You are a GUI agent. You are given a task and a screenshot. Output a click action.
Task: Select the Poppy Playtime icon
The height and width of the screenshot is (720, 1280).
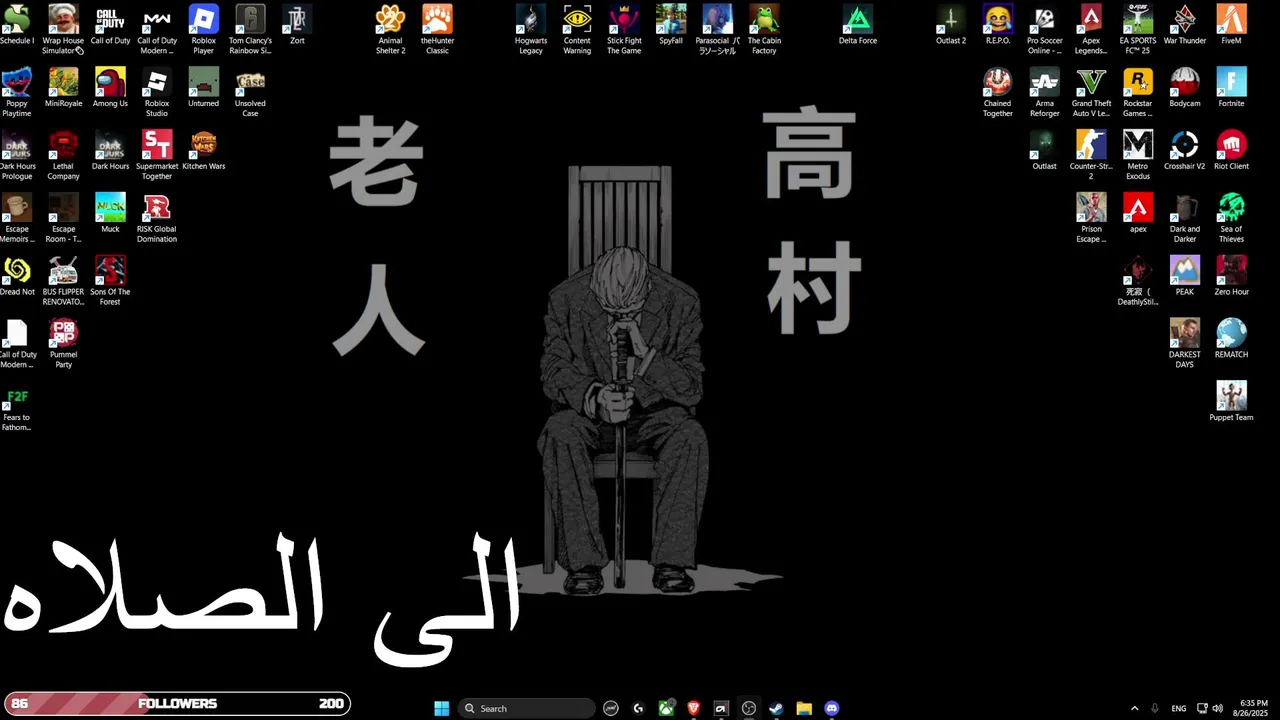tap(17, 92)
